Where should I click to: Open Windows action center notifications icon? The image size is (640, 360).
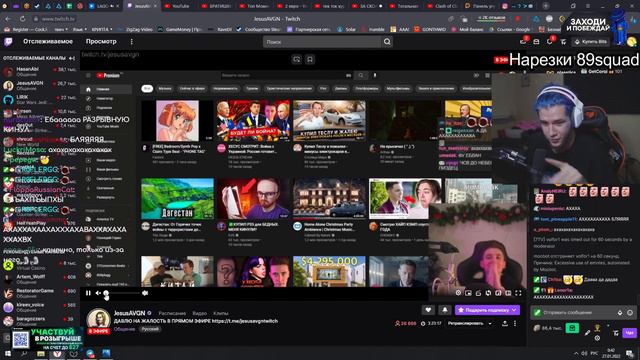(630, 353)
